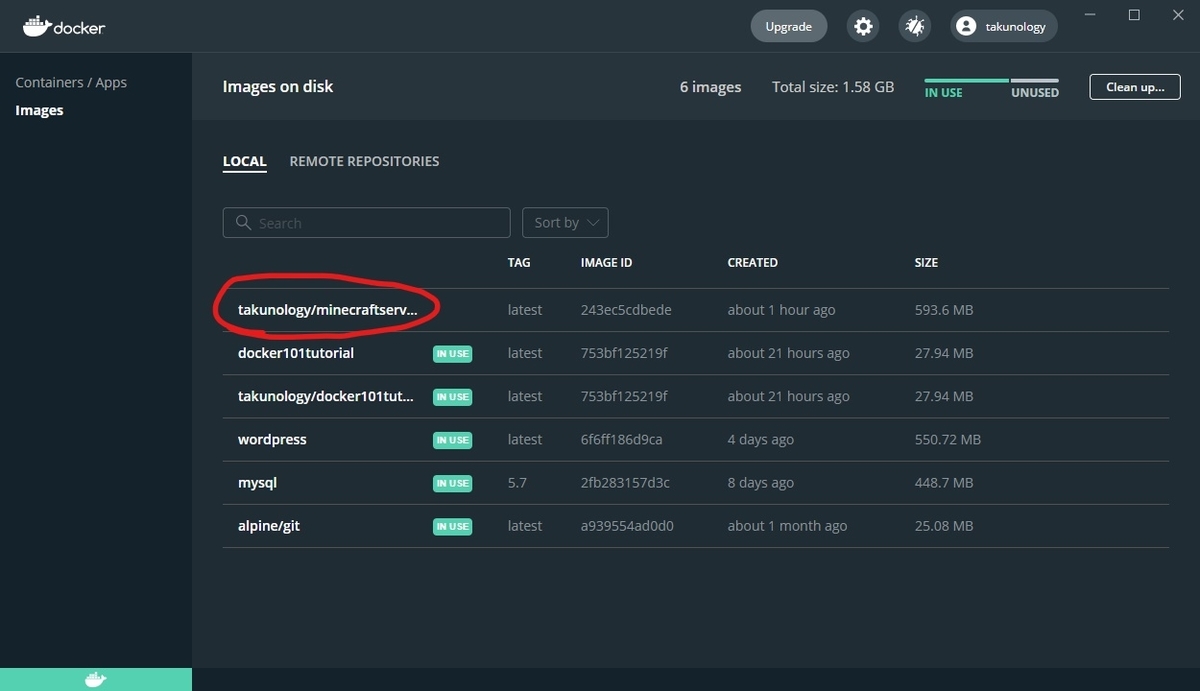Select the mysql image name
Viewport: 1200px width, 691px height.
click(x=257, y=482)
